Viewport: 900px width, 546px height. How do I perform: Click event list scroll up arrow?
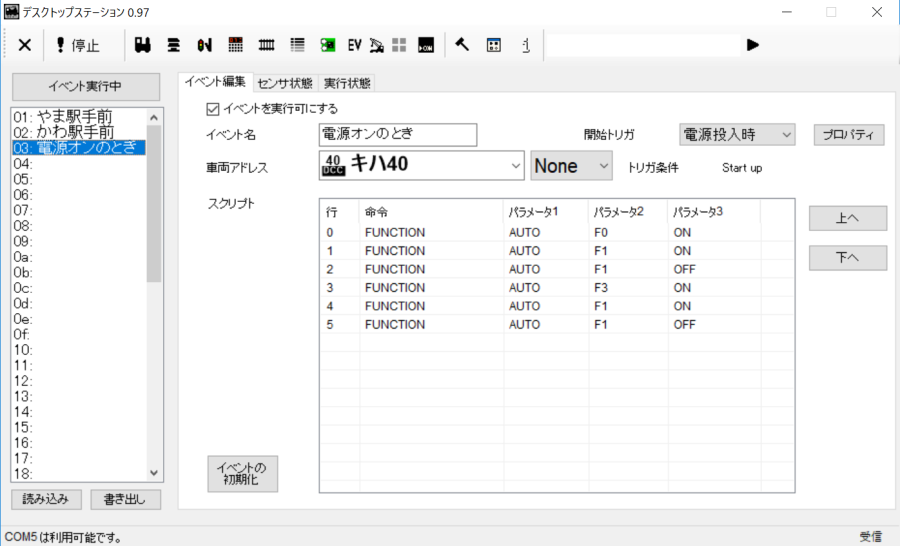154,117
